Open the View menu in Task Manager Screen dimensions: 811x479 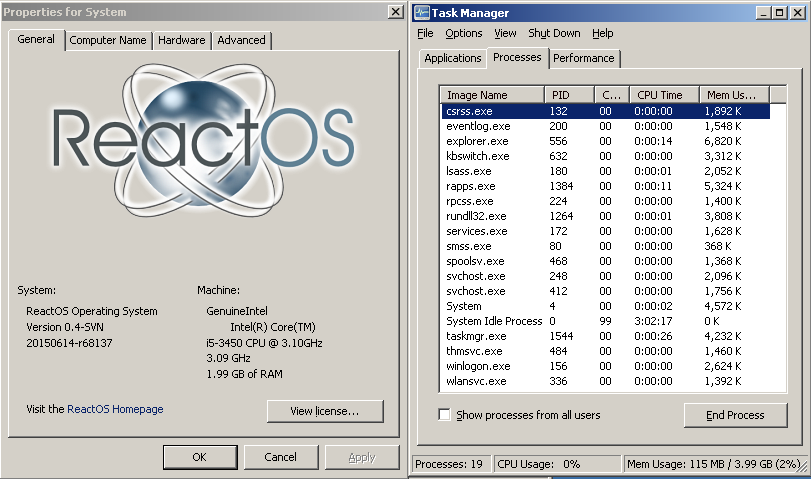point(505,33)
